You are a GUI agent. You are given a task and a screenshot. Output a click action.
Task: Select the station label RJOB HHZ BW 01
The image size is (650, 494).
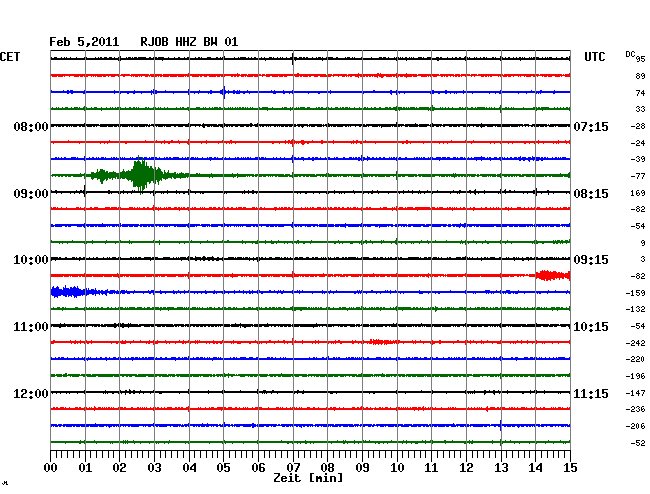pyautogui.click(x=189, y=42)
